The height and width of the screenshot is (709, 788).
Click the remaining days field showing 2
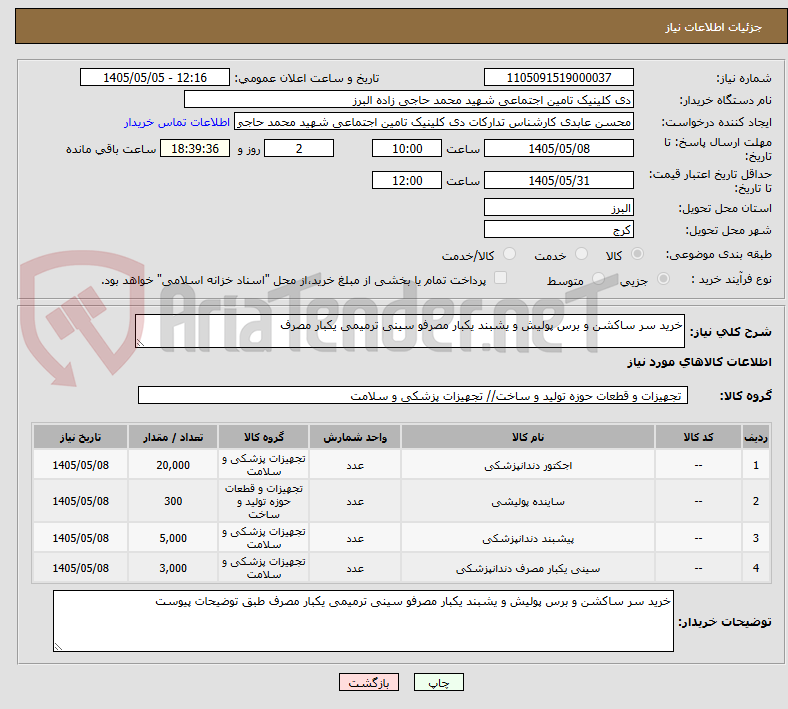tap(299, 149)
